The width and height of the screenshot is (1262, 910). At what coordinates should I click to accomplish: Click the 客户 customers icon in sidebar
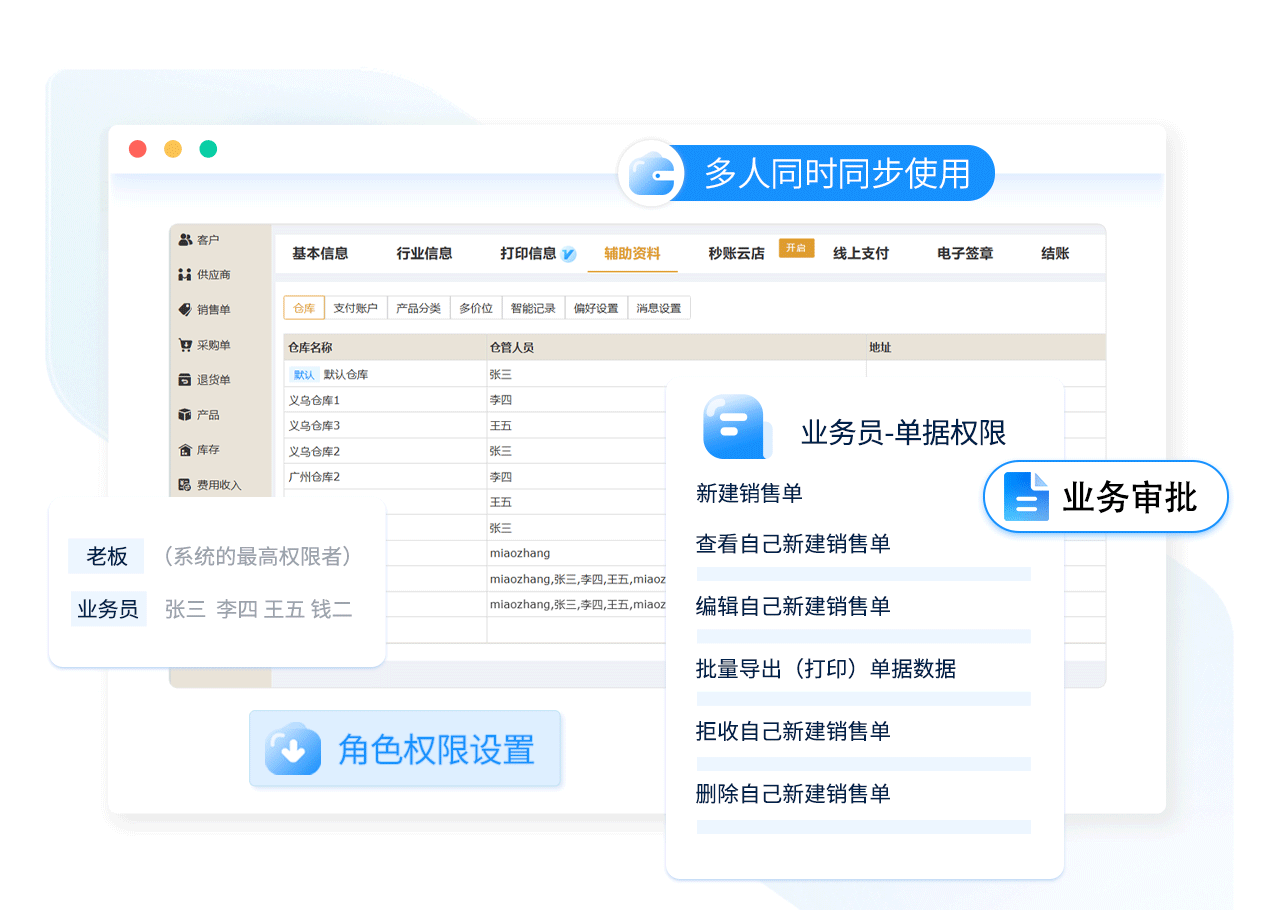click(185, 240)
